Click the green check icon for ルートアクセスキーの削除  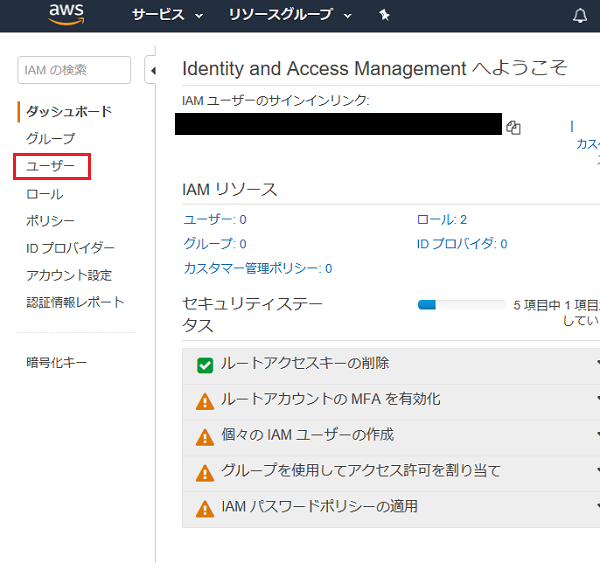point(205,365)
